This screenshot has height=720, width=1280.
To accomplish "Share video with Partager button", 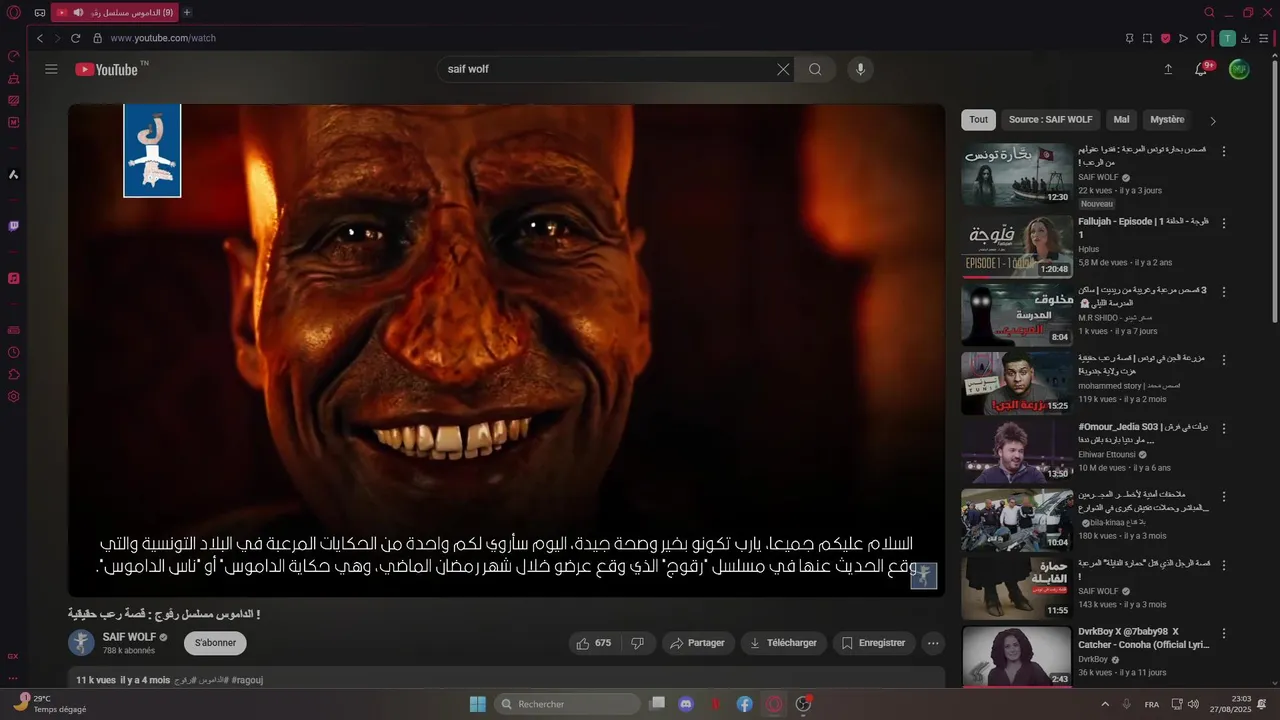I will 698,643.
